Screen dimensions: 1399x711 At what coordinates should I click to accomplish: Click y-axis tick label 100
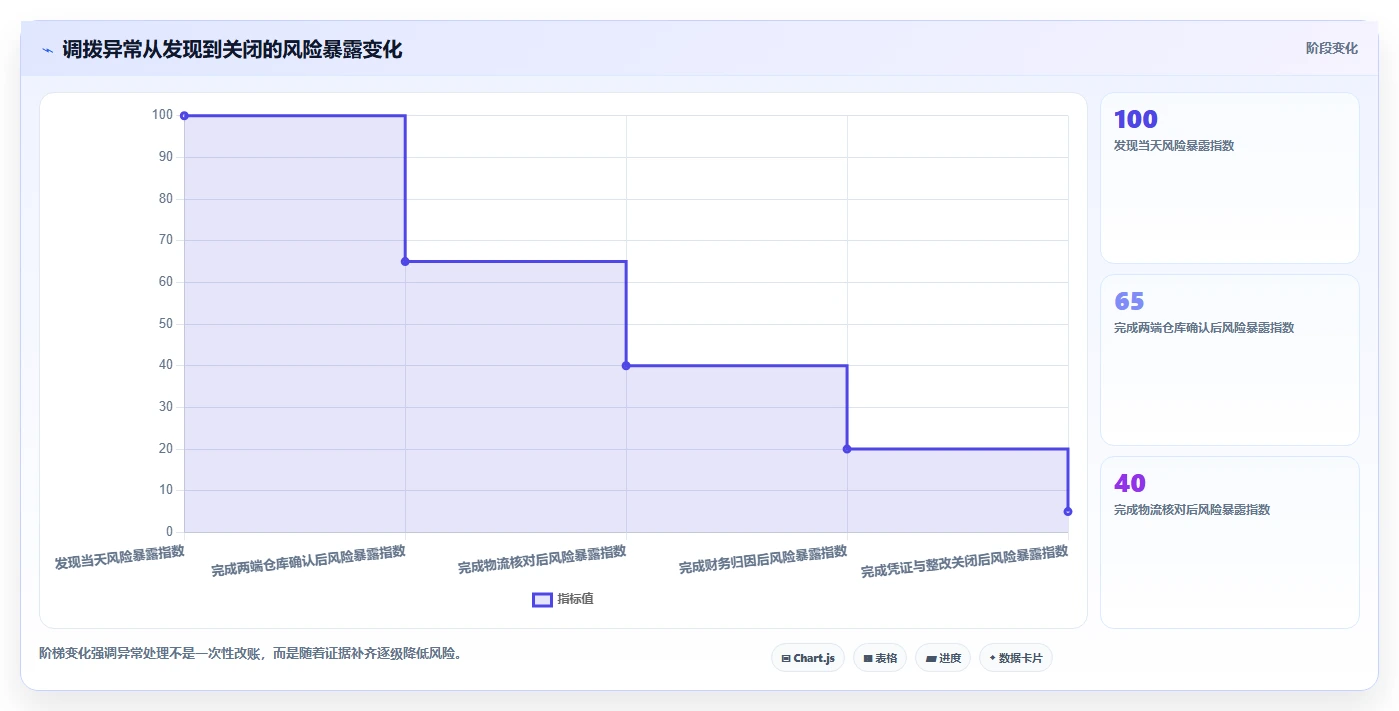(x=163, y=115)
